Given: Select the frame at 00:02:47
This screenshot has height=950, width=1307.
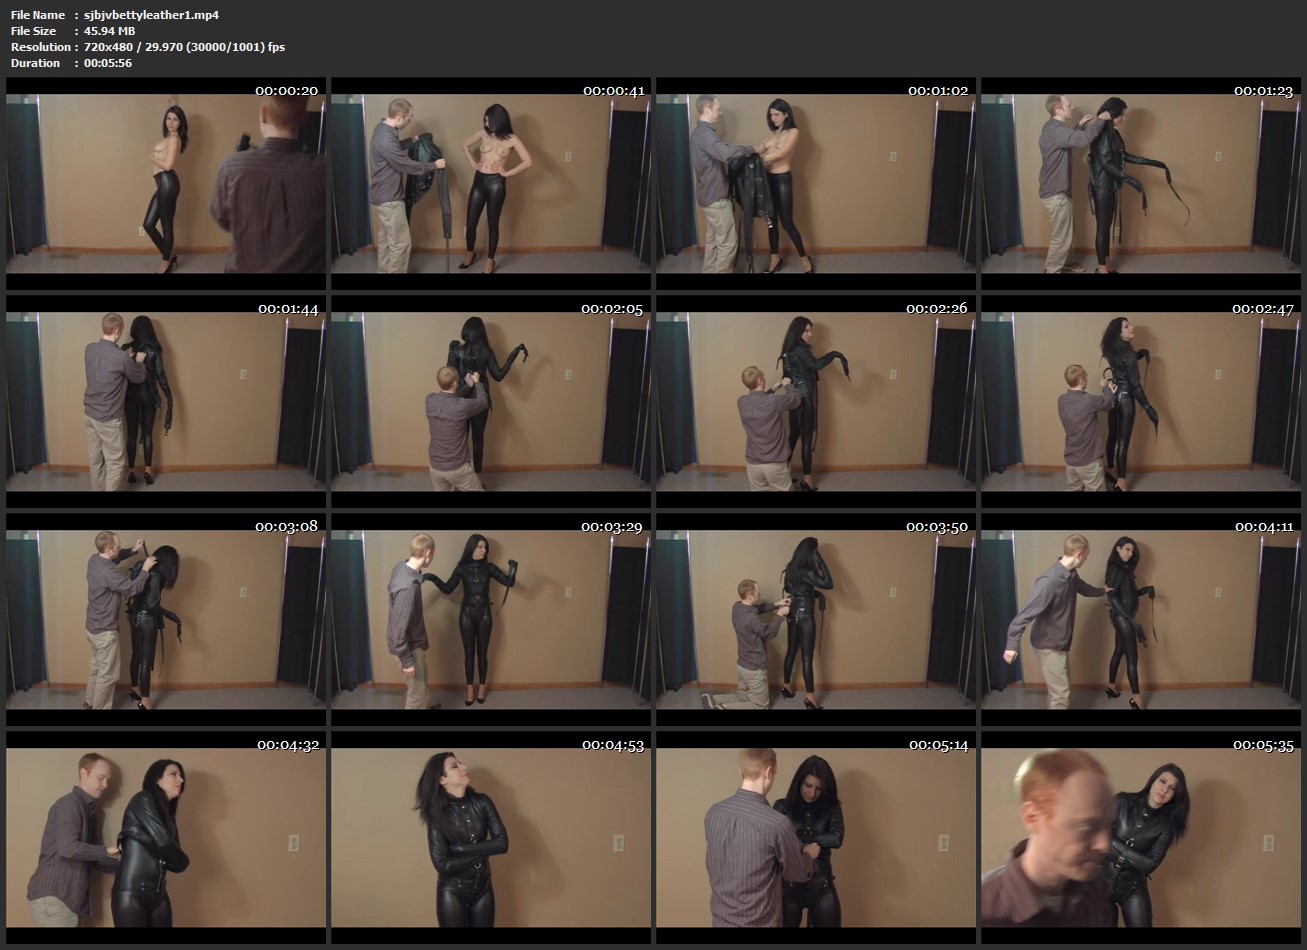Looking at the screenshot, I should coord(1141,402).
